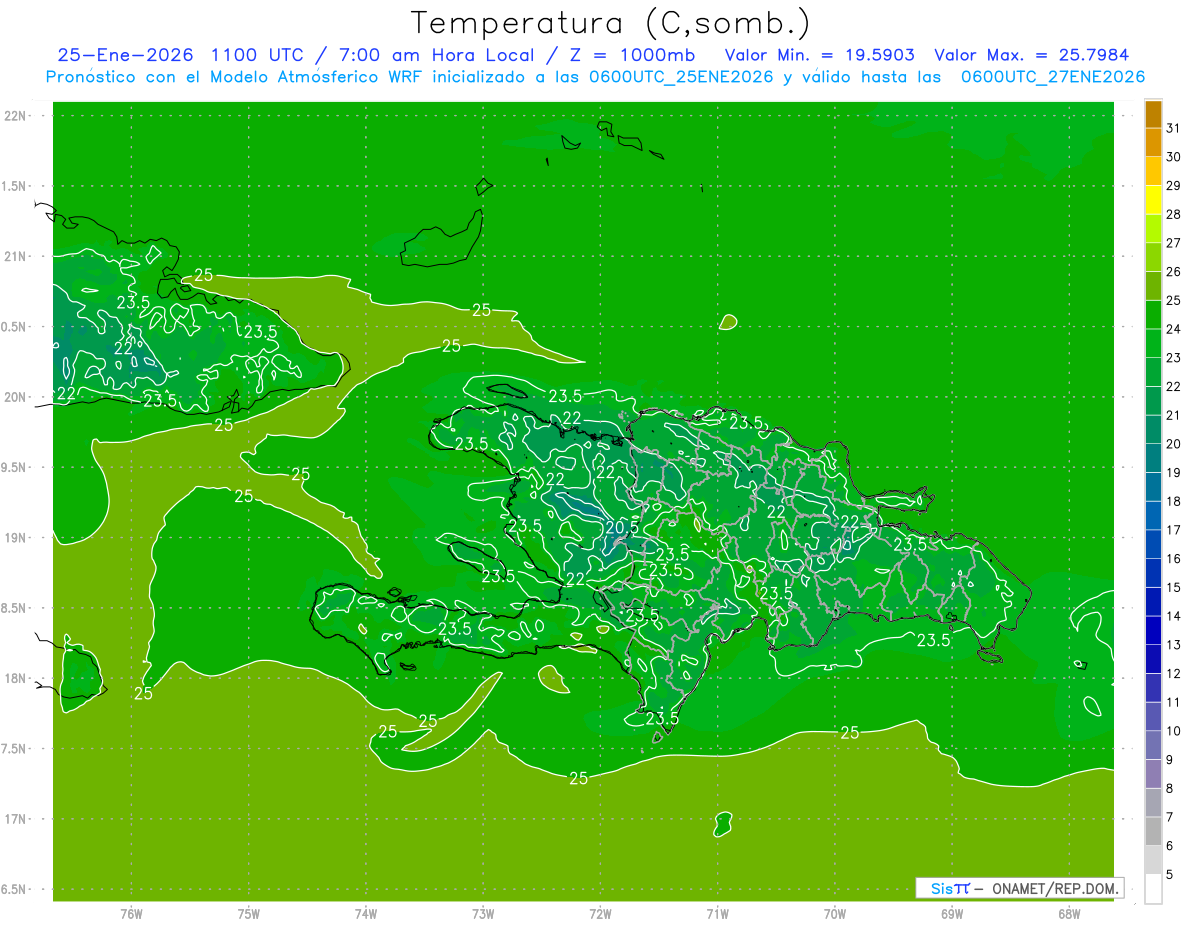Click the 72W longitude axis label
This screenshot has width=1200, height=927.
click(600, 913)
